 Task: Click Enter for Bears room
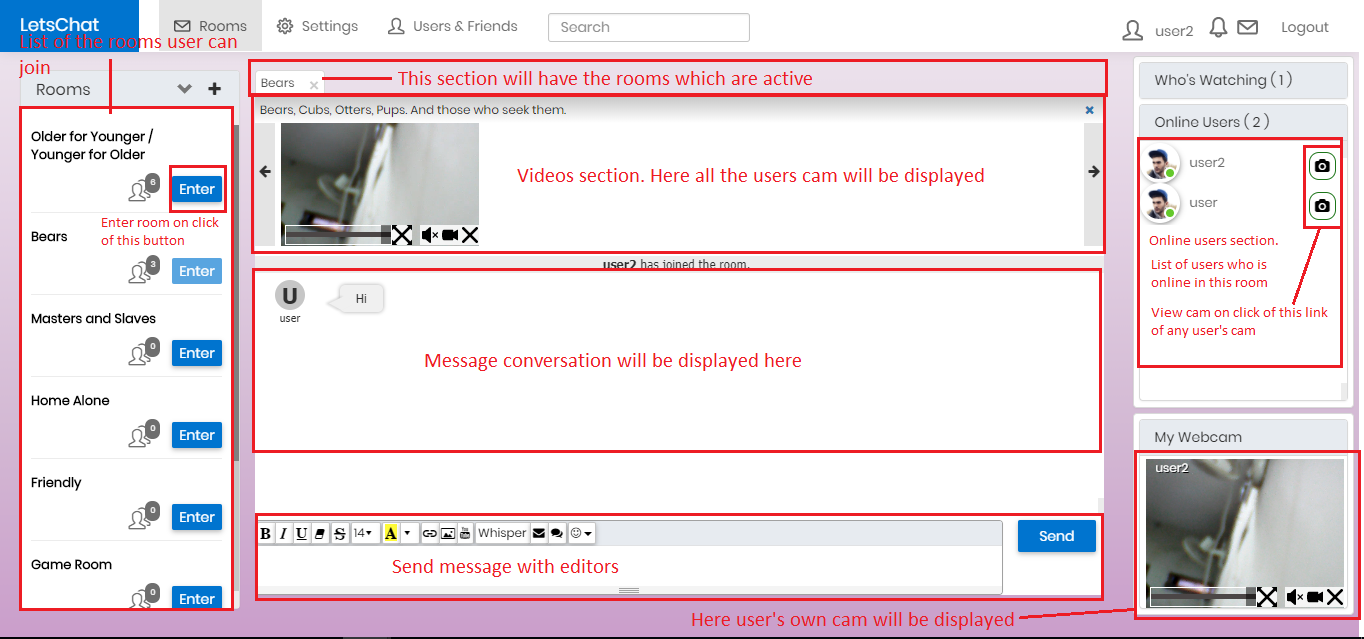click(197, 271)
